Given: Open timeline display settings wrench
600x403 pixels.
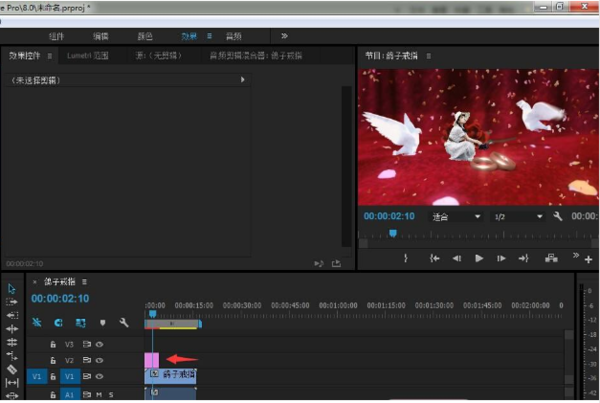Looking at the screenshot, I should coord(124,323).
